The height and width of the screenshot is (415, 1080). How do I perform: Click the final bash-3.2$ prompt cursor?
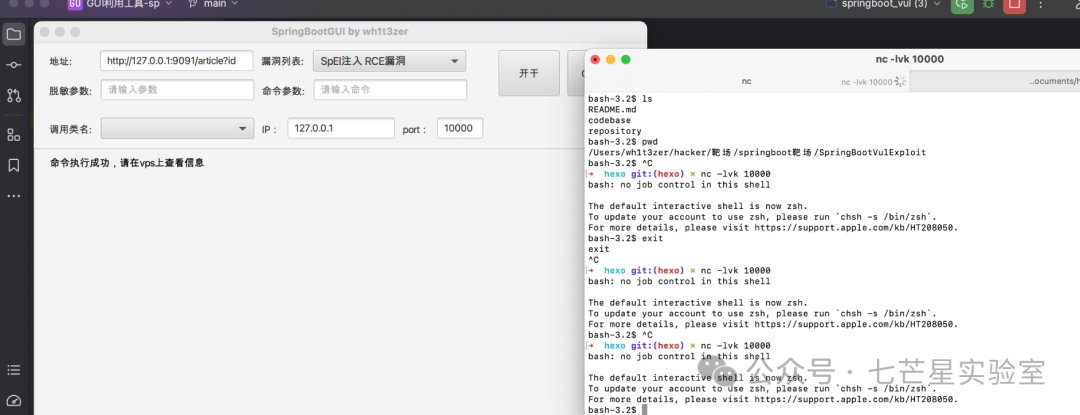644,409
